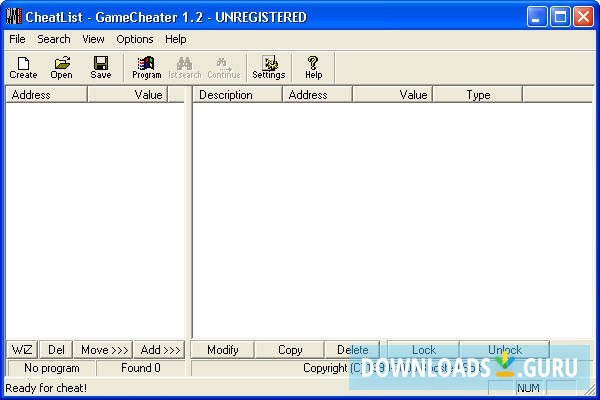Click the Modify button
This screenshot has height=400, width=600.
(222, 349)
